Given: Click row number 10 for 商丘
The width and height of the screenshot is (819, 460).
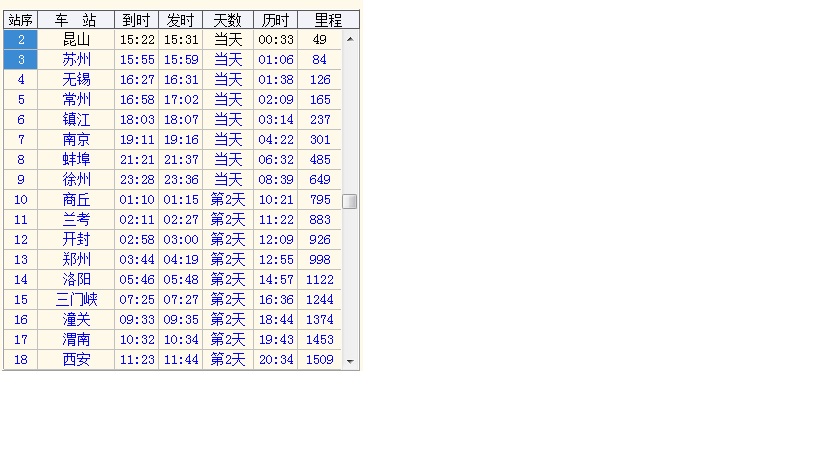Looking at the screenshot, I should tap(20, 200).
